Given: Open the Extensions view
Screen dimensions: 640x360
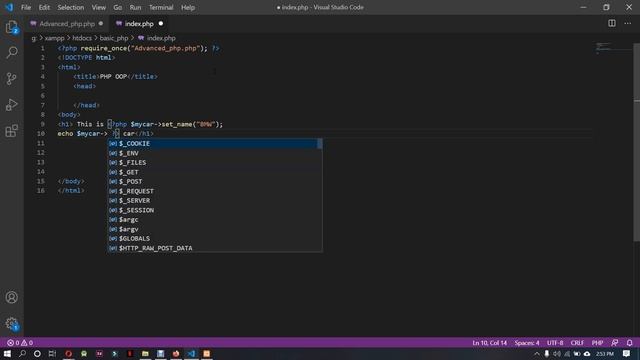Looking at the screenshot, I should click(x=12, y=131).
